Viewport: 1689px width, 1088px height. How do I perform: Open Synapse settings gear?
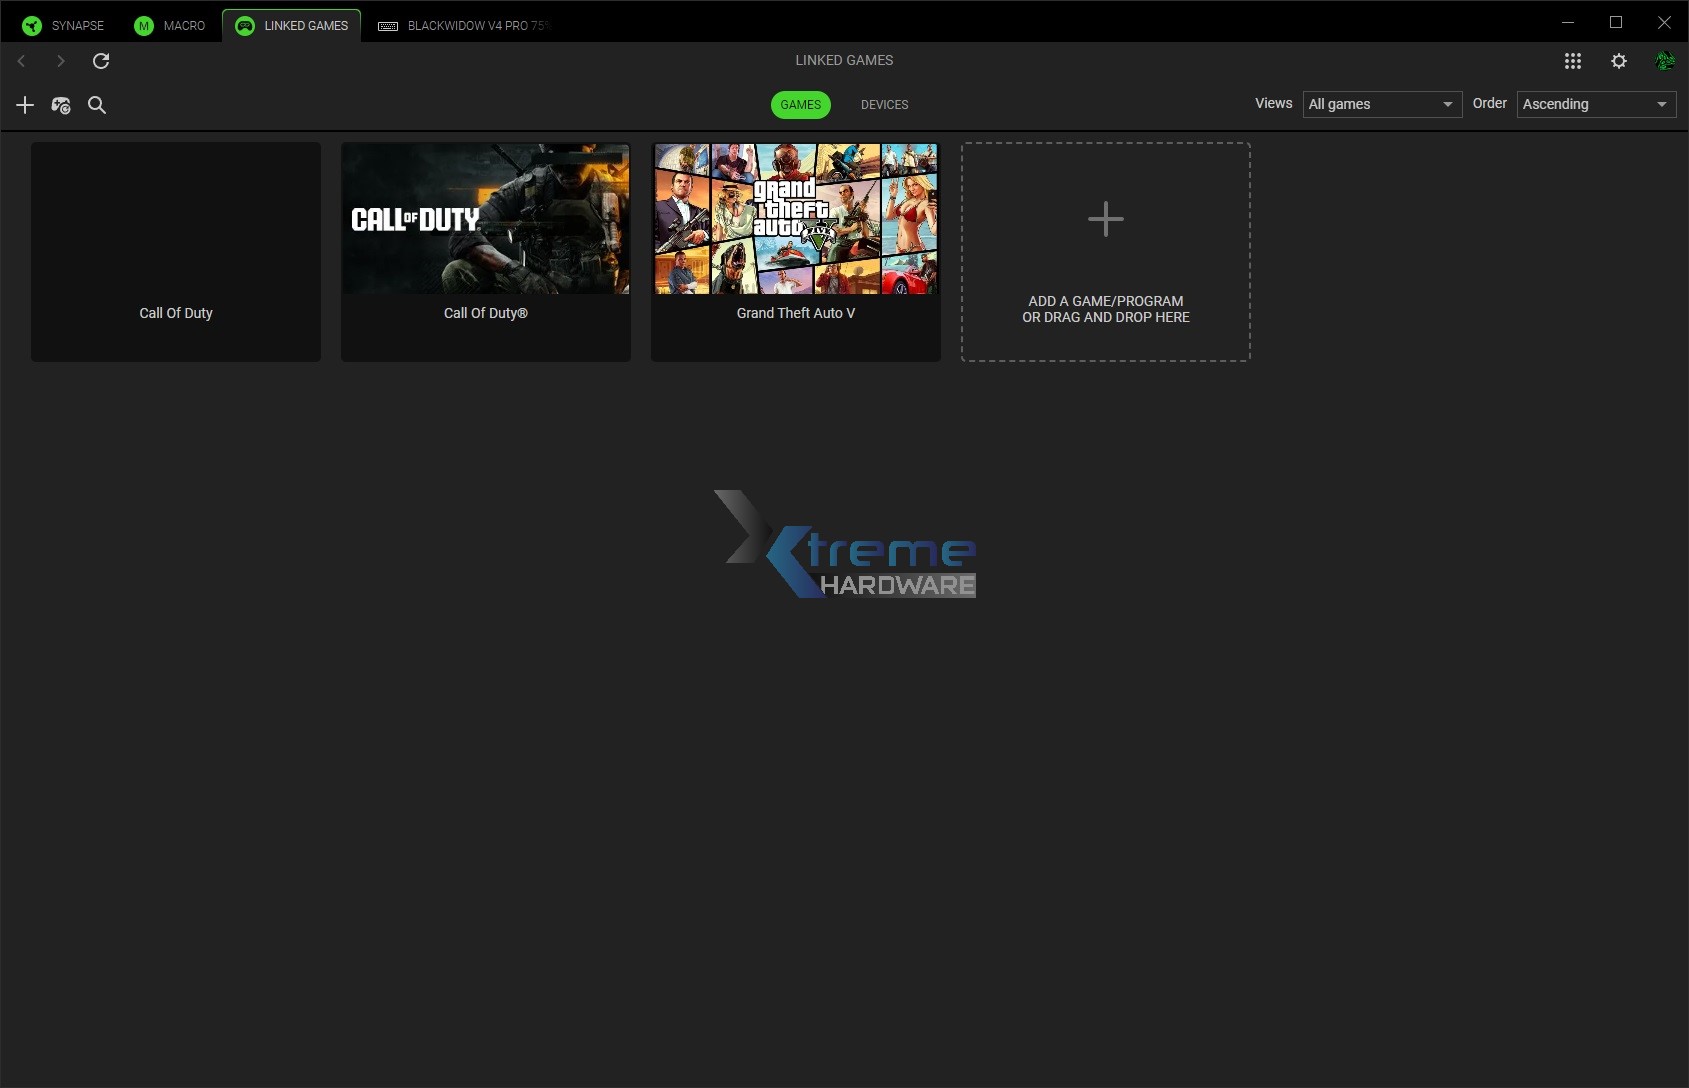(1618, 61)
